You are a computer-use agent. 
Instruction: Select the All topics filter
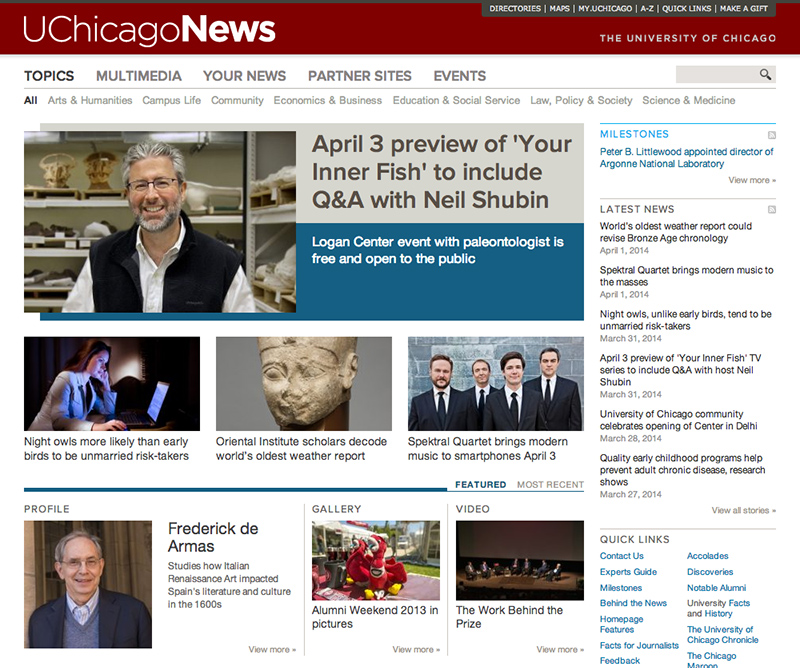[x=31, y=101]
